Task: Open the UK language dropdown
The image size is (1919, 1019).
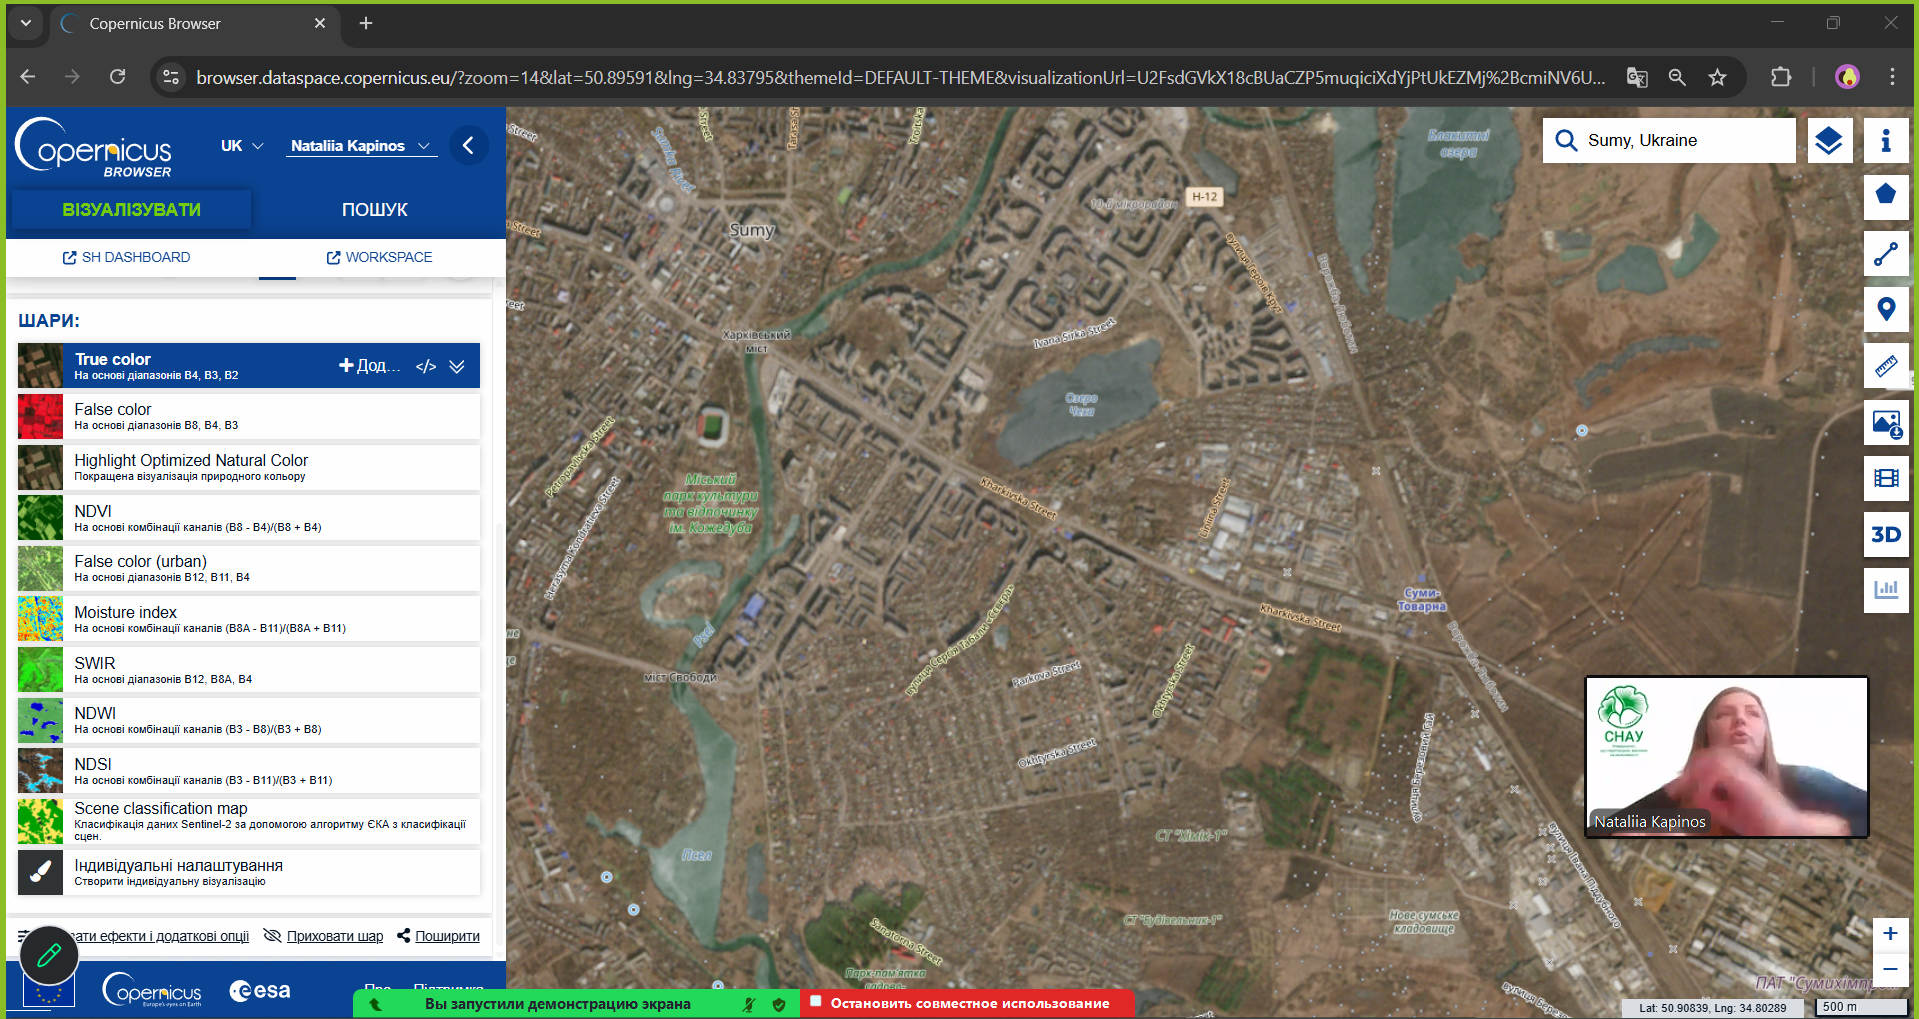Action: [241, 146]
